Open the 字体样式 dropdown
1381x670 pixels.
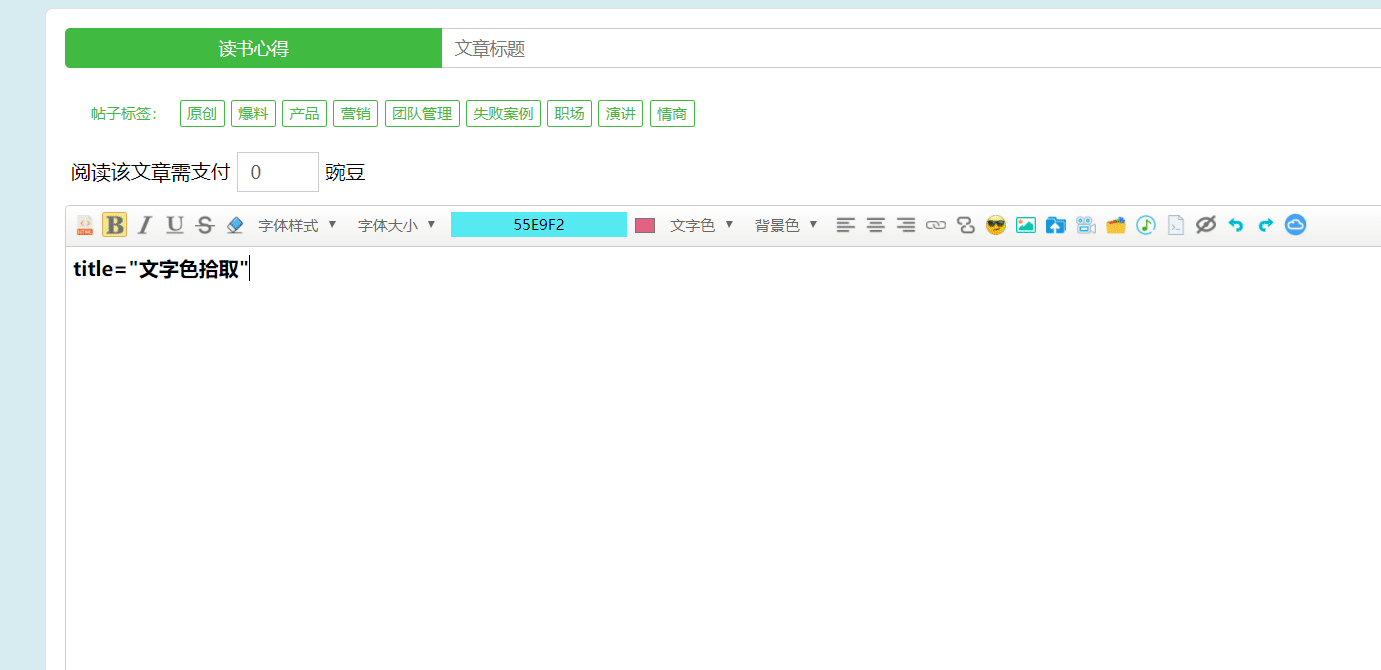297,225
